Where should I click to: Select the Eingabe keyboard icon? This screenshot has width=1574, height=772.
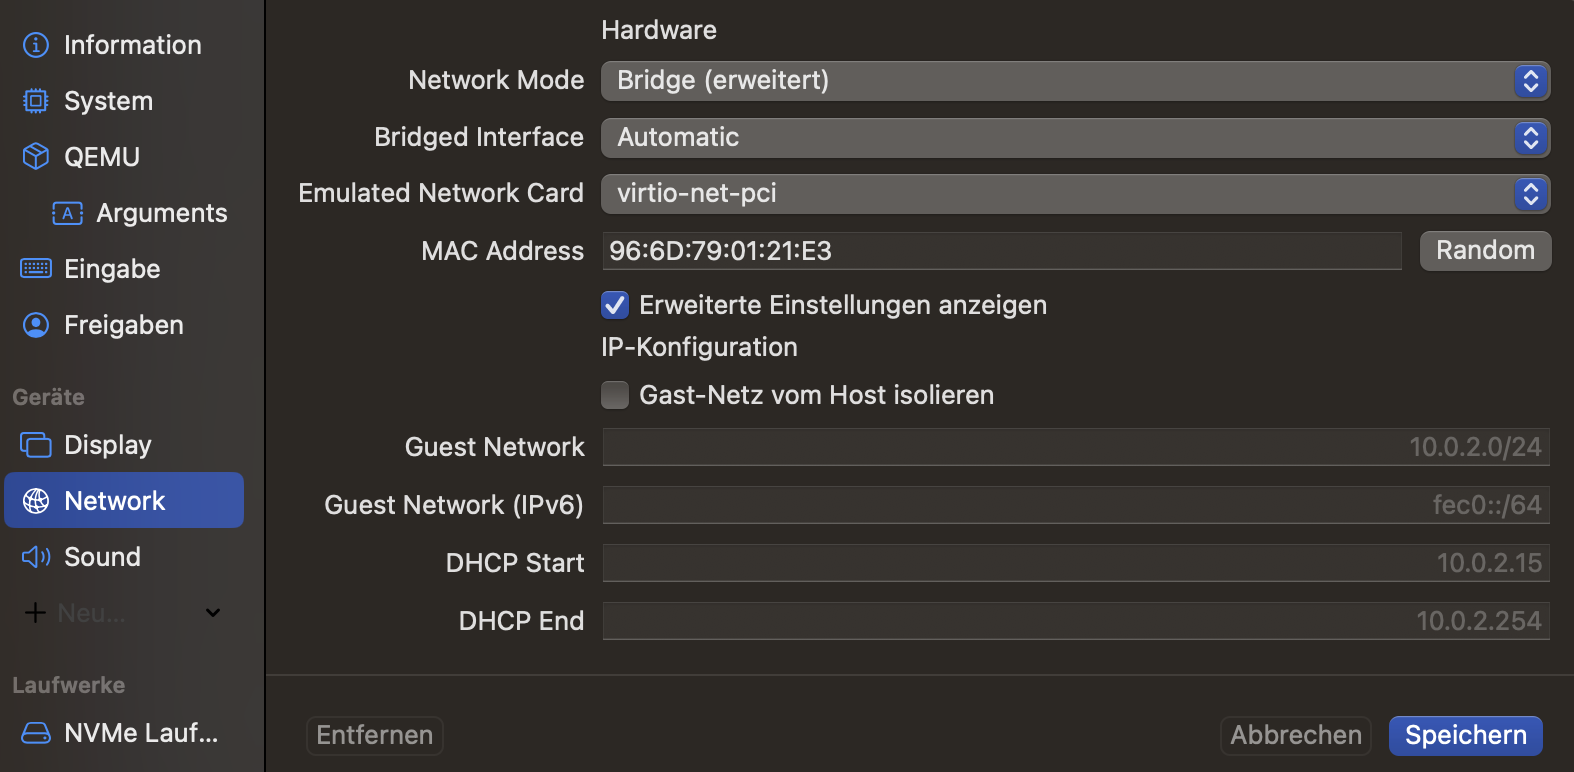pos(36,269)
